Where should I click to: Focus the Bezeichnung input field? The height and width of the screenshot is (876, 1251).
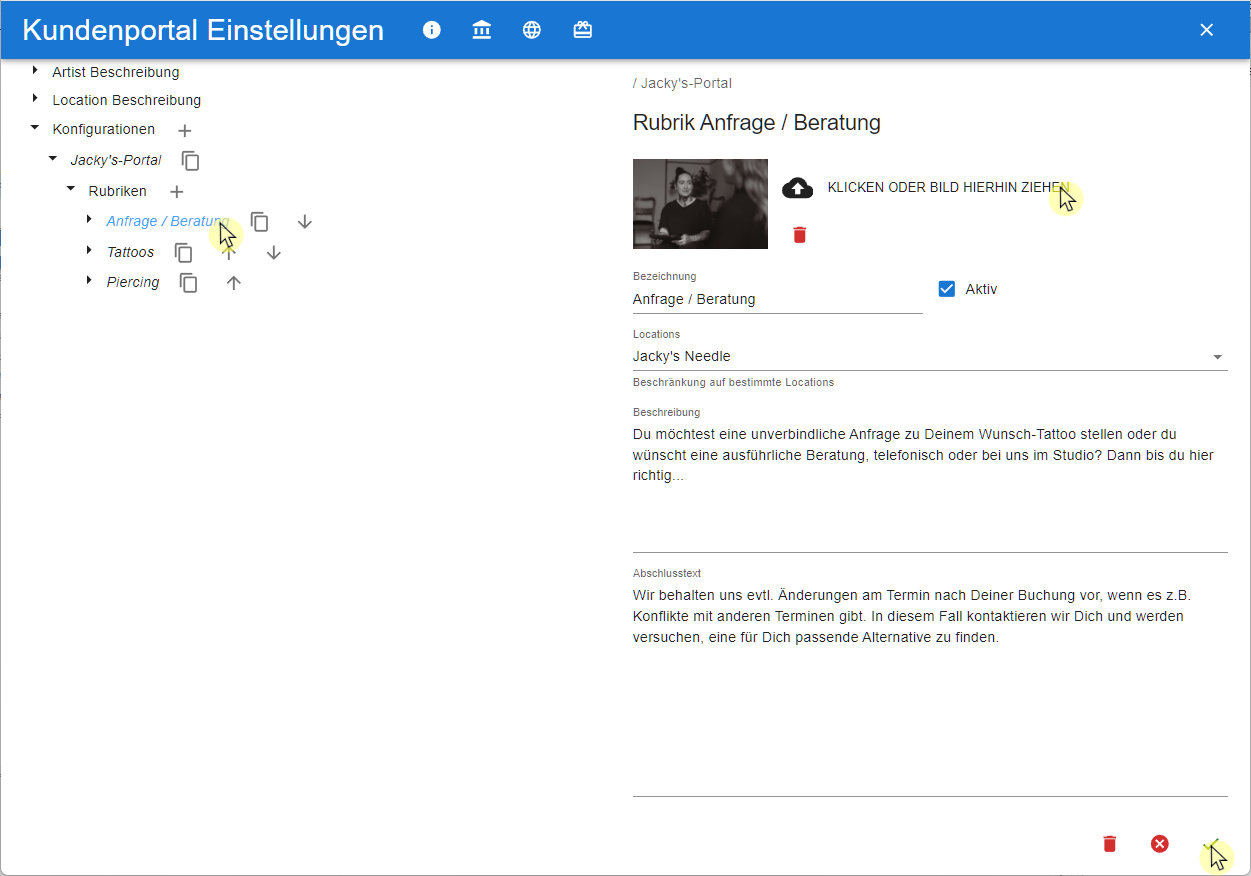(x=778, y=299)
